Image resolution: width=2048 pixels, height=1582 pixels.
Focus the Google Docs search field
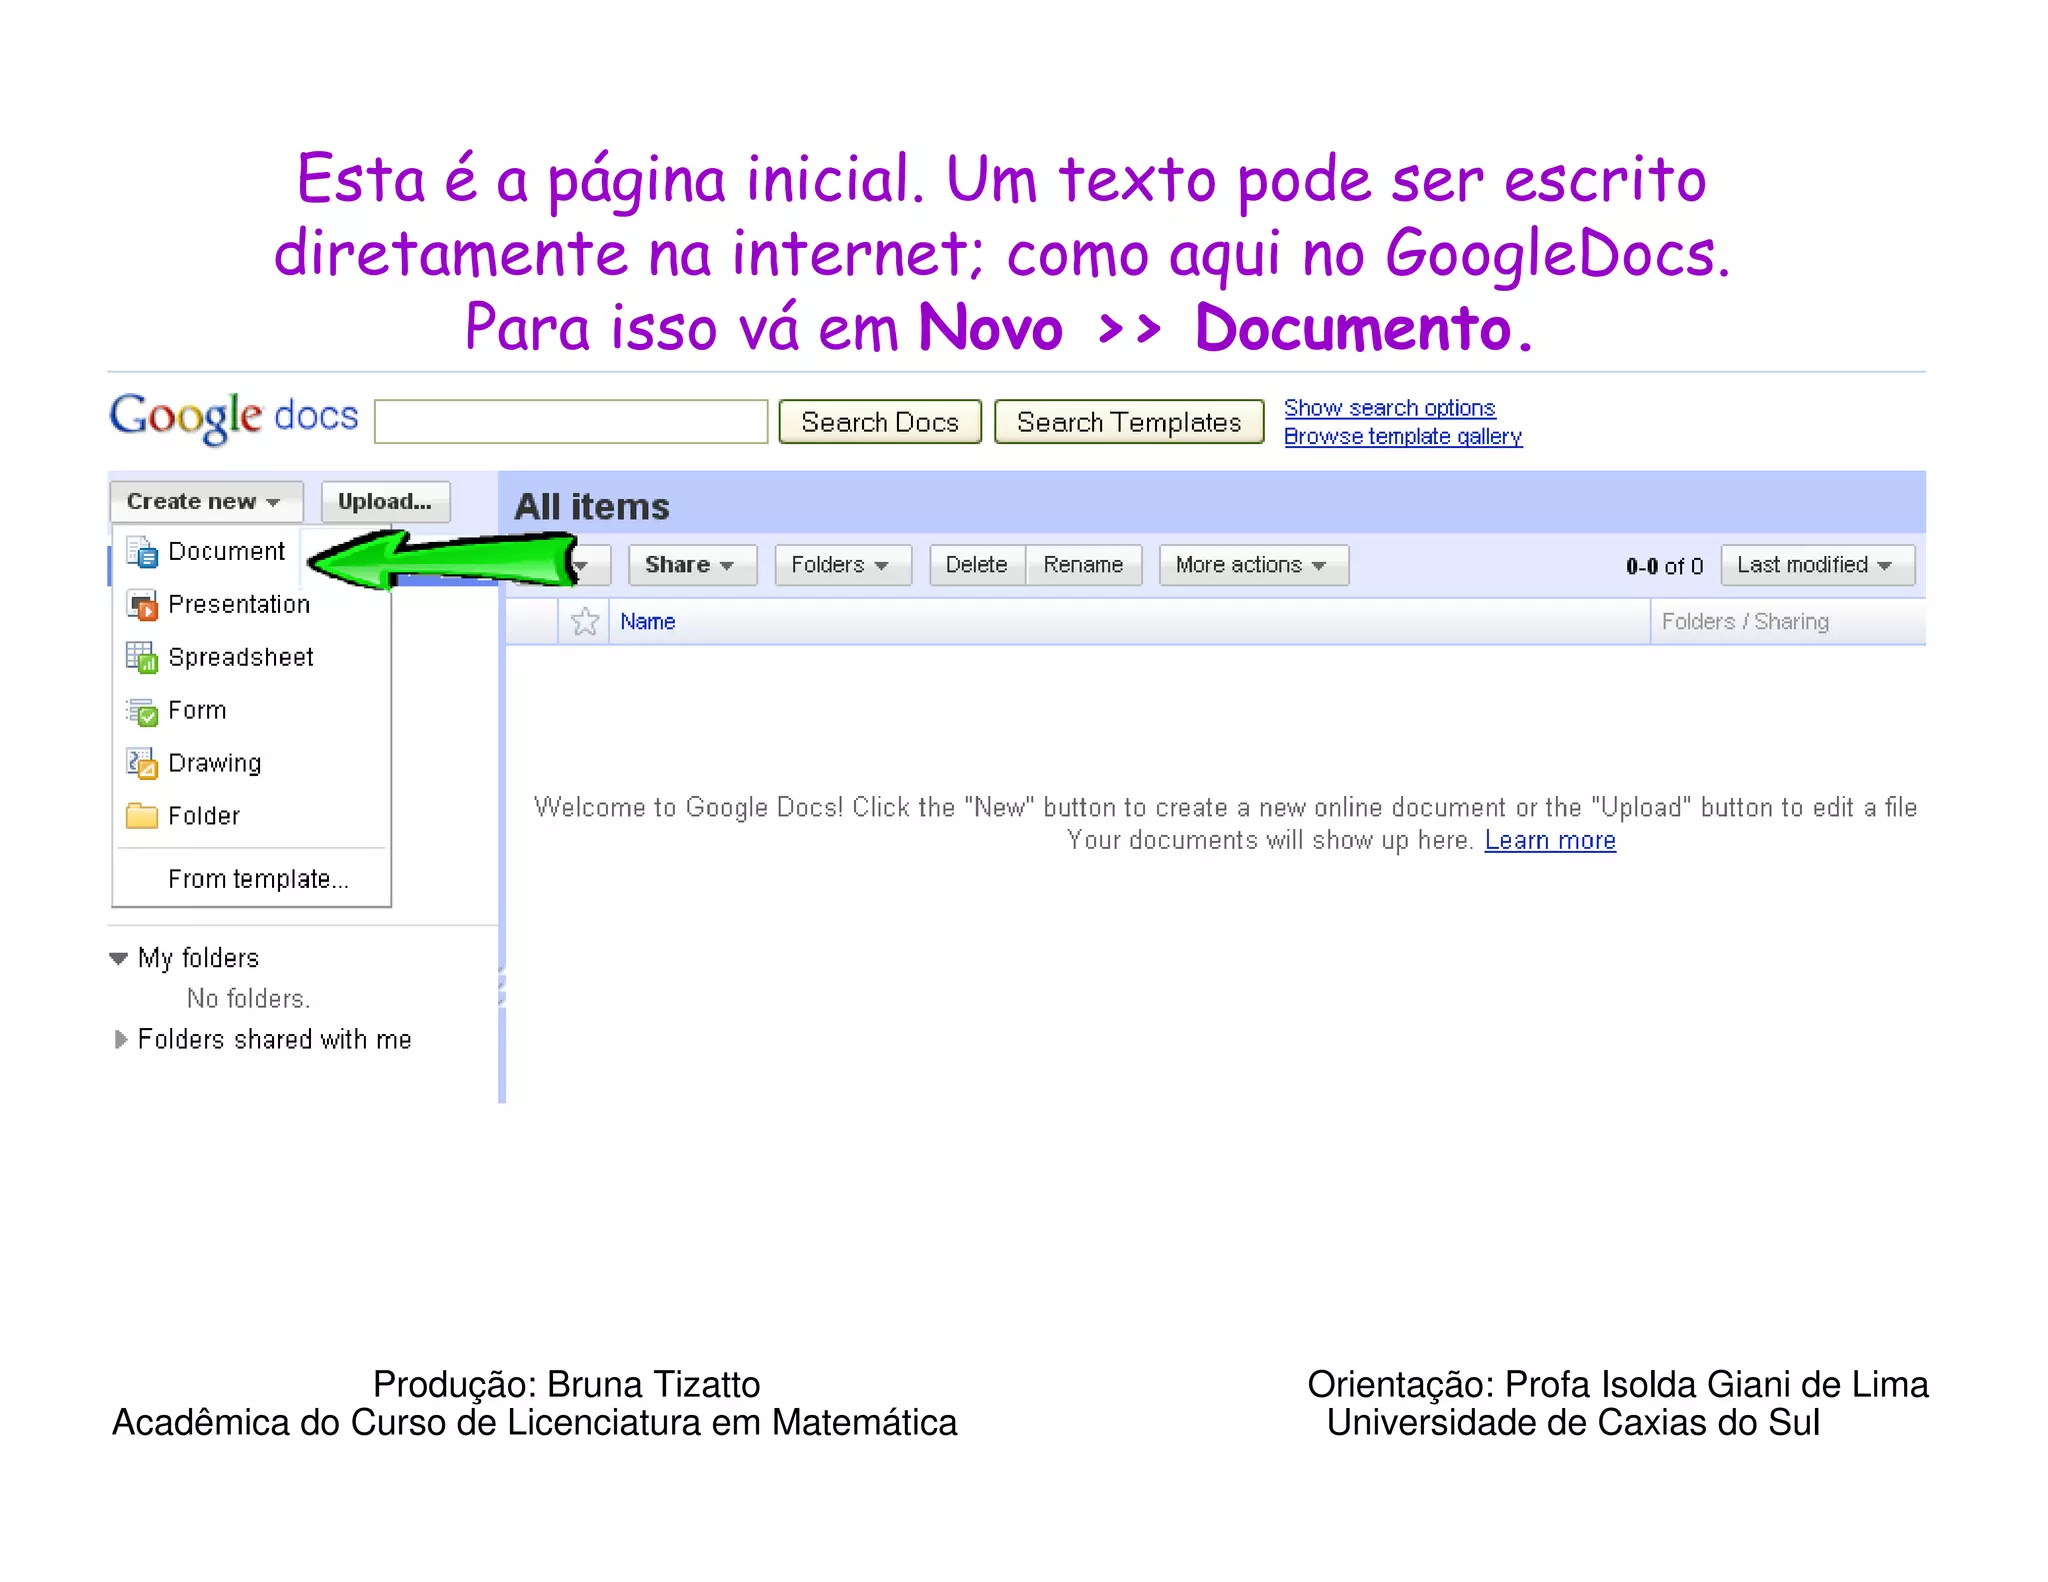pyautogui.click(x=571, y=422)
